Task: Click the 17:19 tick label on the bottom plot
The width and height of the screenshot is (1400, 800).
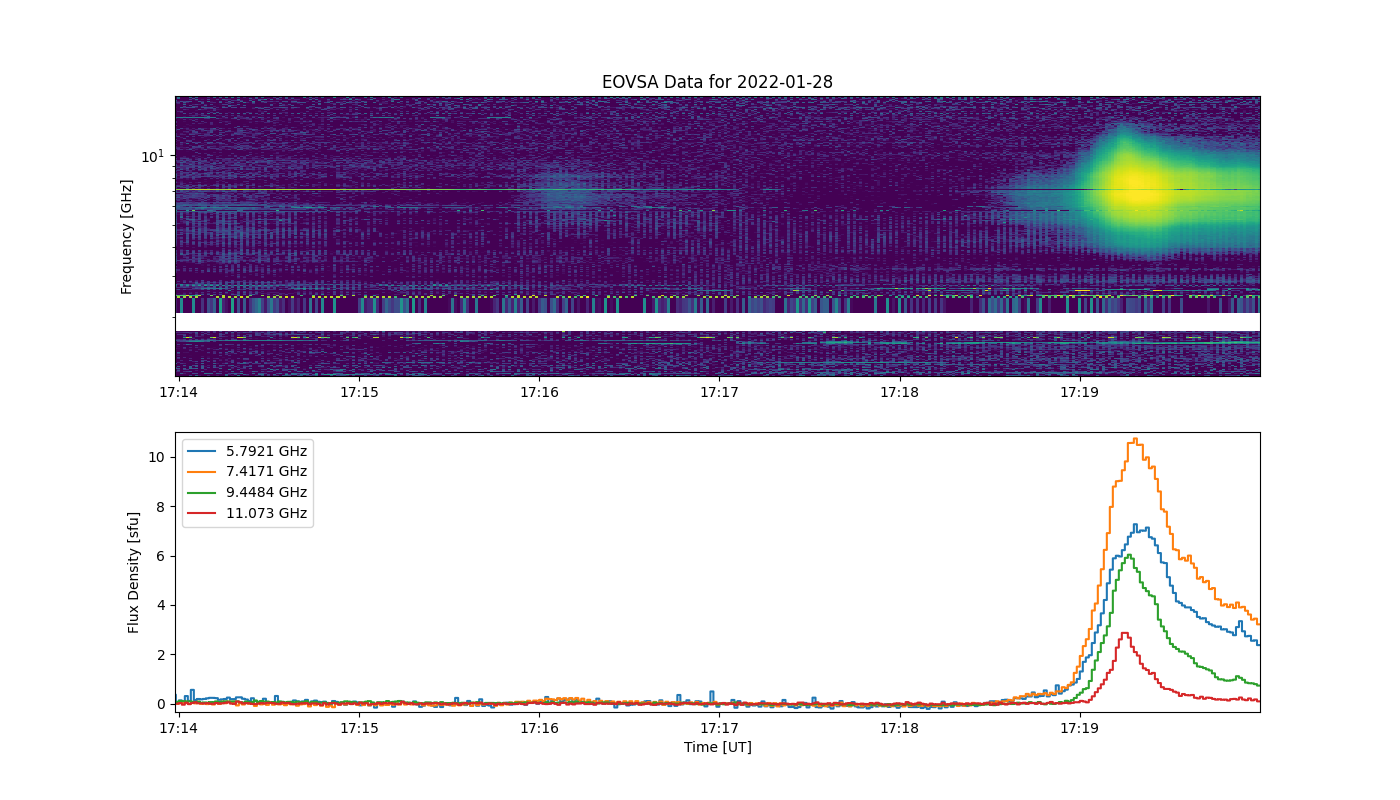Action: 1079,727
